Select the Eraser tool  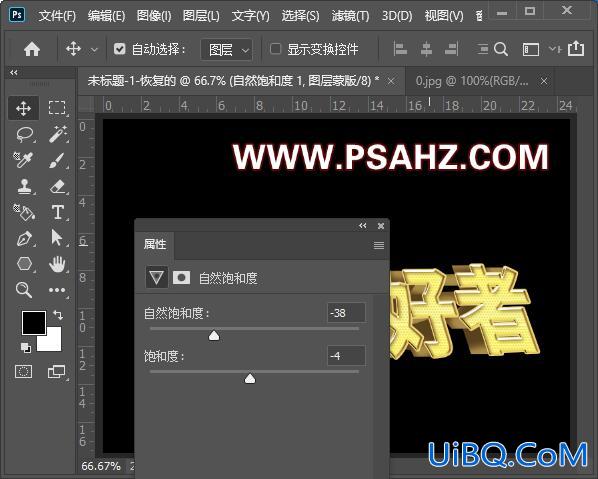coord(58,186)
